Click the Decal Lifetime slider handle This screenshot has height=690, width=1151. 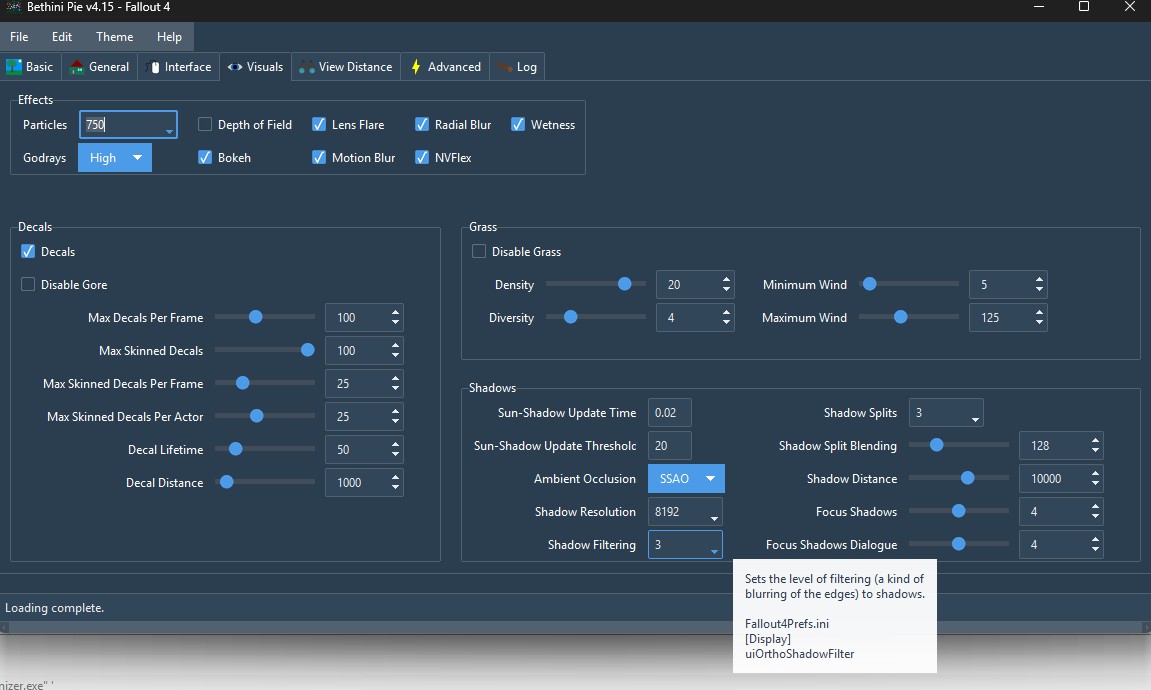[236, 448]
